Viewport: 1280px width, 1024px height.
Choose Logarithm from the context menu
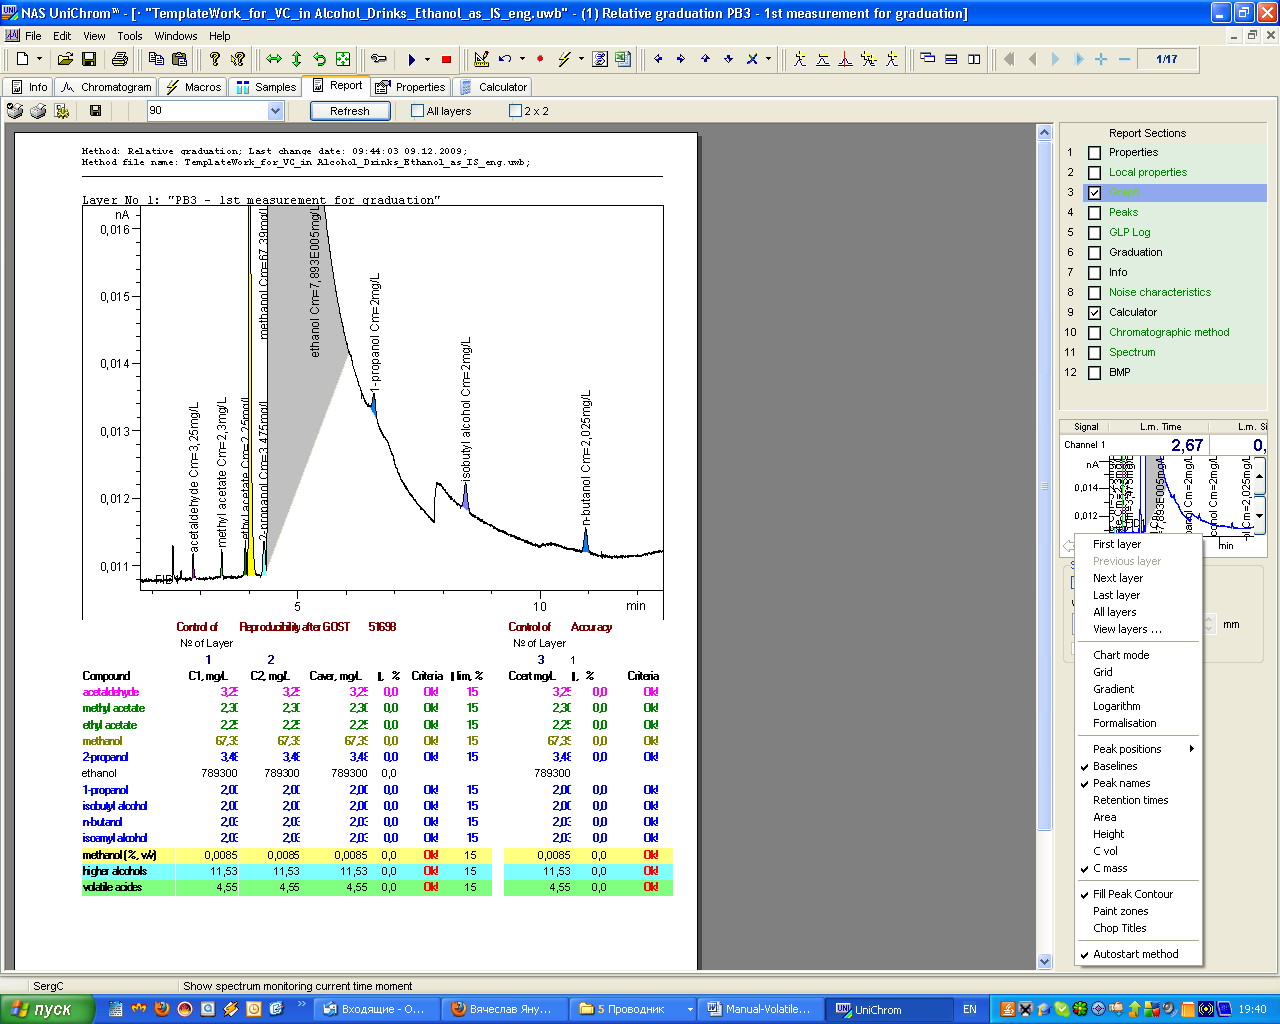pyautogui.click(x=1138, y=706)
